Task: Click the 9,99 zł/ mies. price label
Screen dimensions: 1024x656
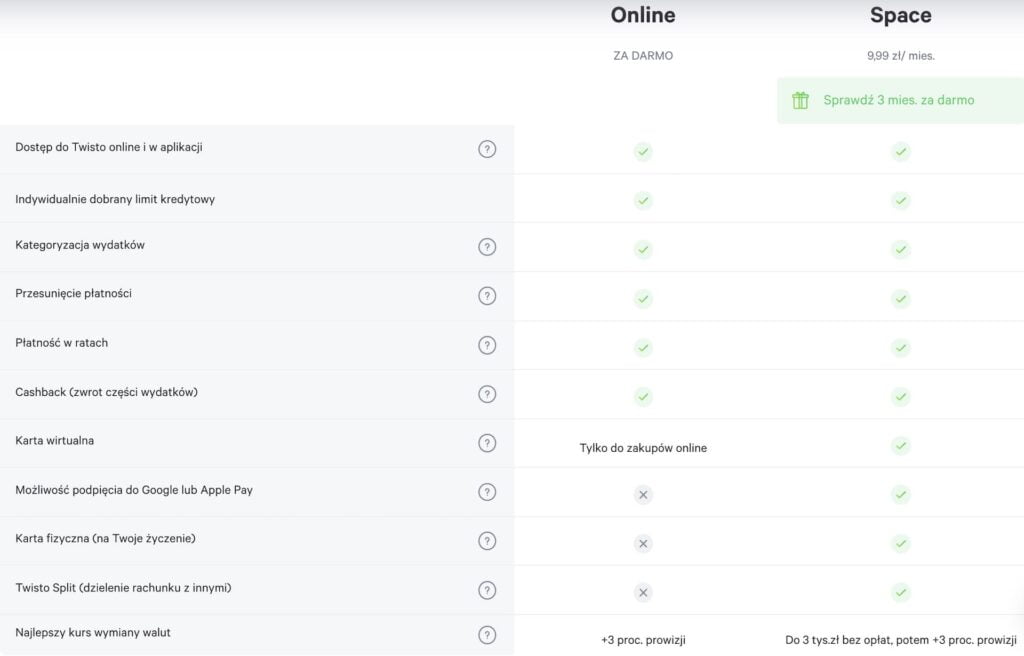Action: (x=901, y=56)
